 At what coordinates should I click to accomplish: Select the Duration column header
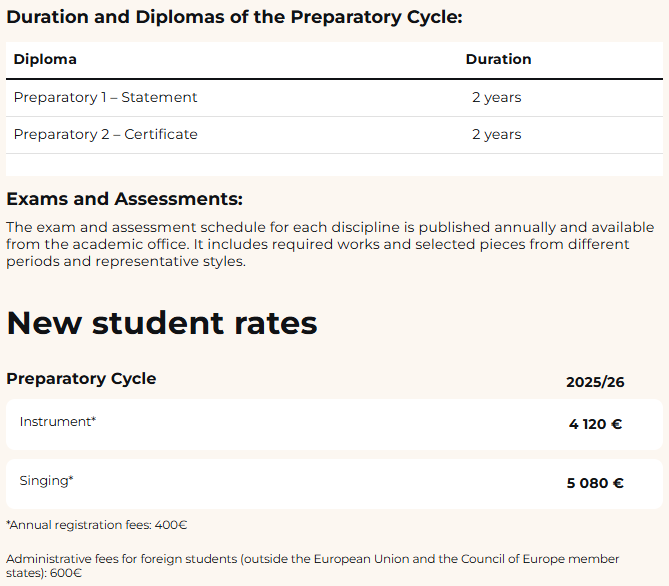[x=498, y=59]
